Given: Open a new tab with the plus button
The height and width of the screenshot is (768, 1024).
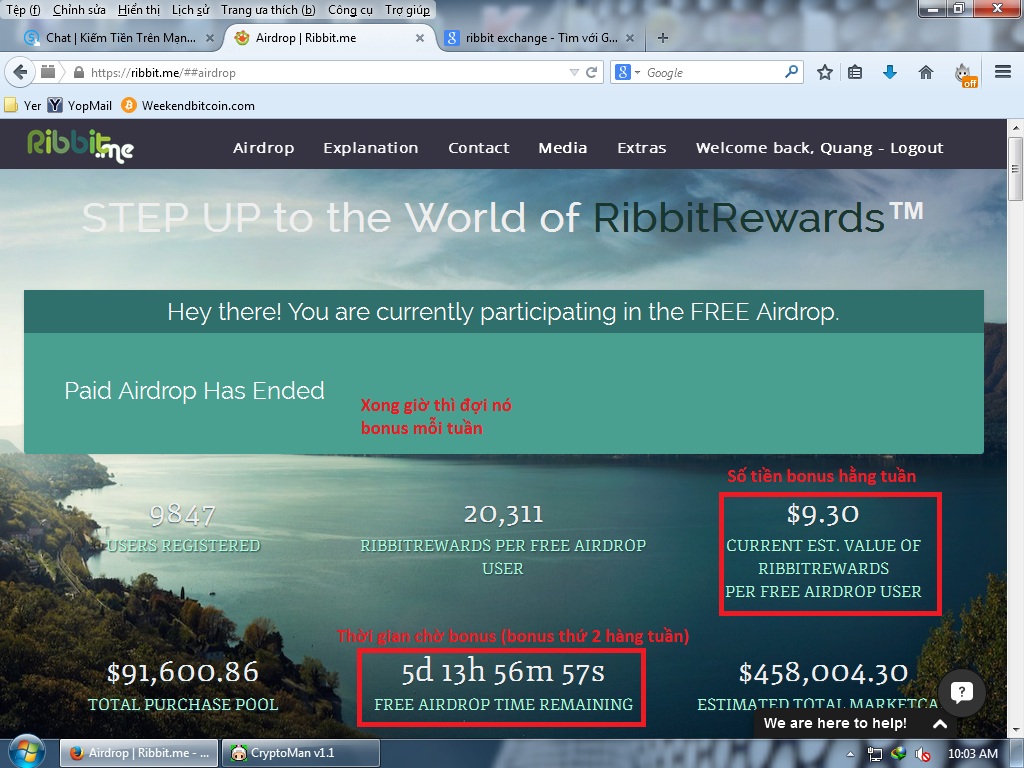Looking at the screenshot, I should pos(663,38).
